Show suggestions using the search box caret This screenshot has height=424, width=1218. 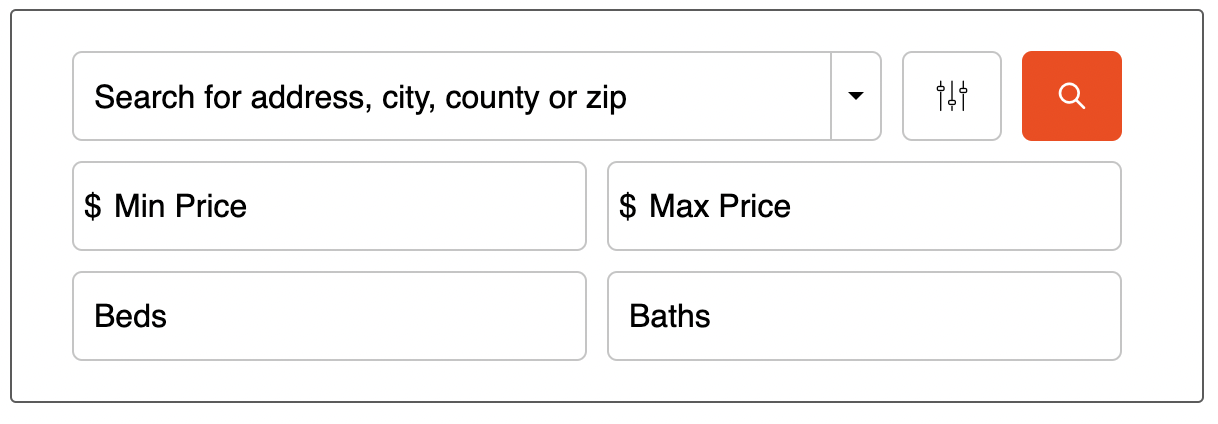click(855, 96)
